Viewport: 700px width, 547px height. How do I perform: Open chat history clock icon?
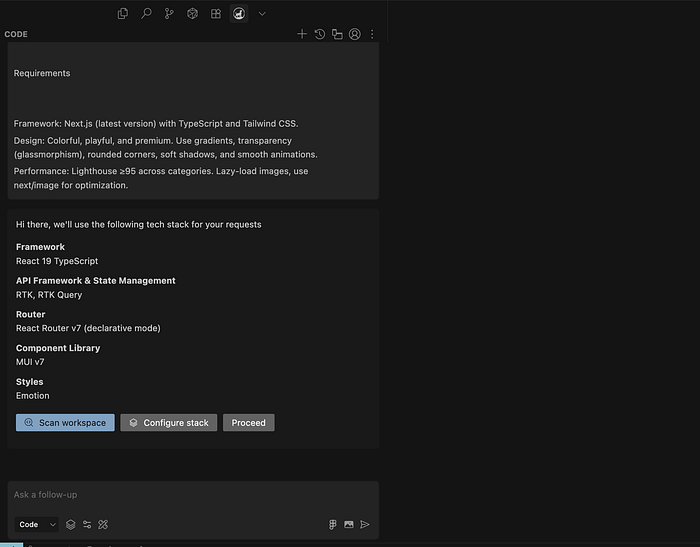[x=320, y=34]
